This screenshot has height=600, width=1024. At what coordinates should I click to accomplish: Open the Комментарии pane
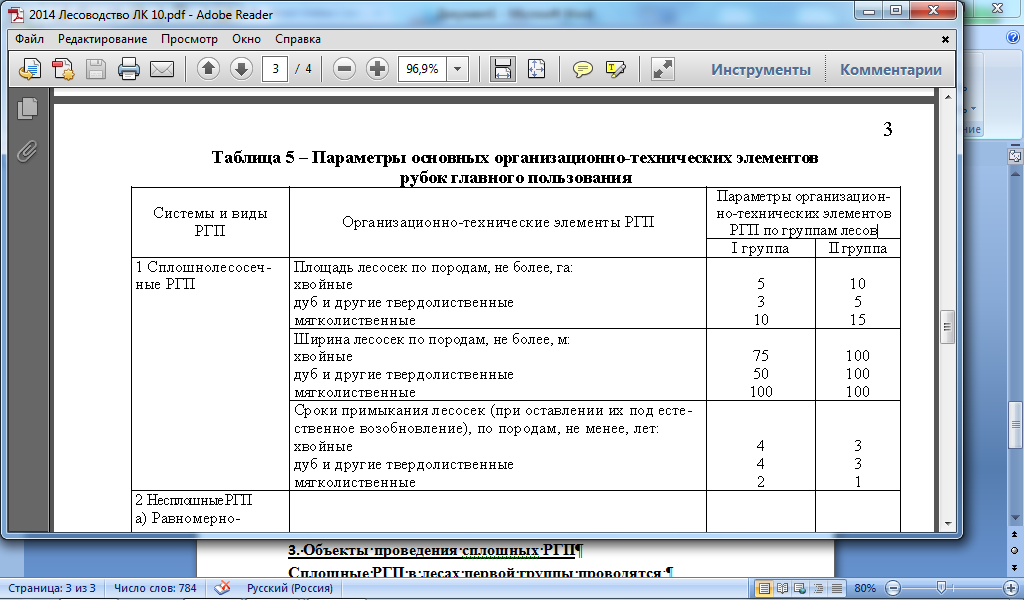pos(891,69)
